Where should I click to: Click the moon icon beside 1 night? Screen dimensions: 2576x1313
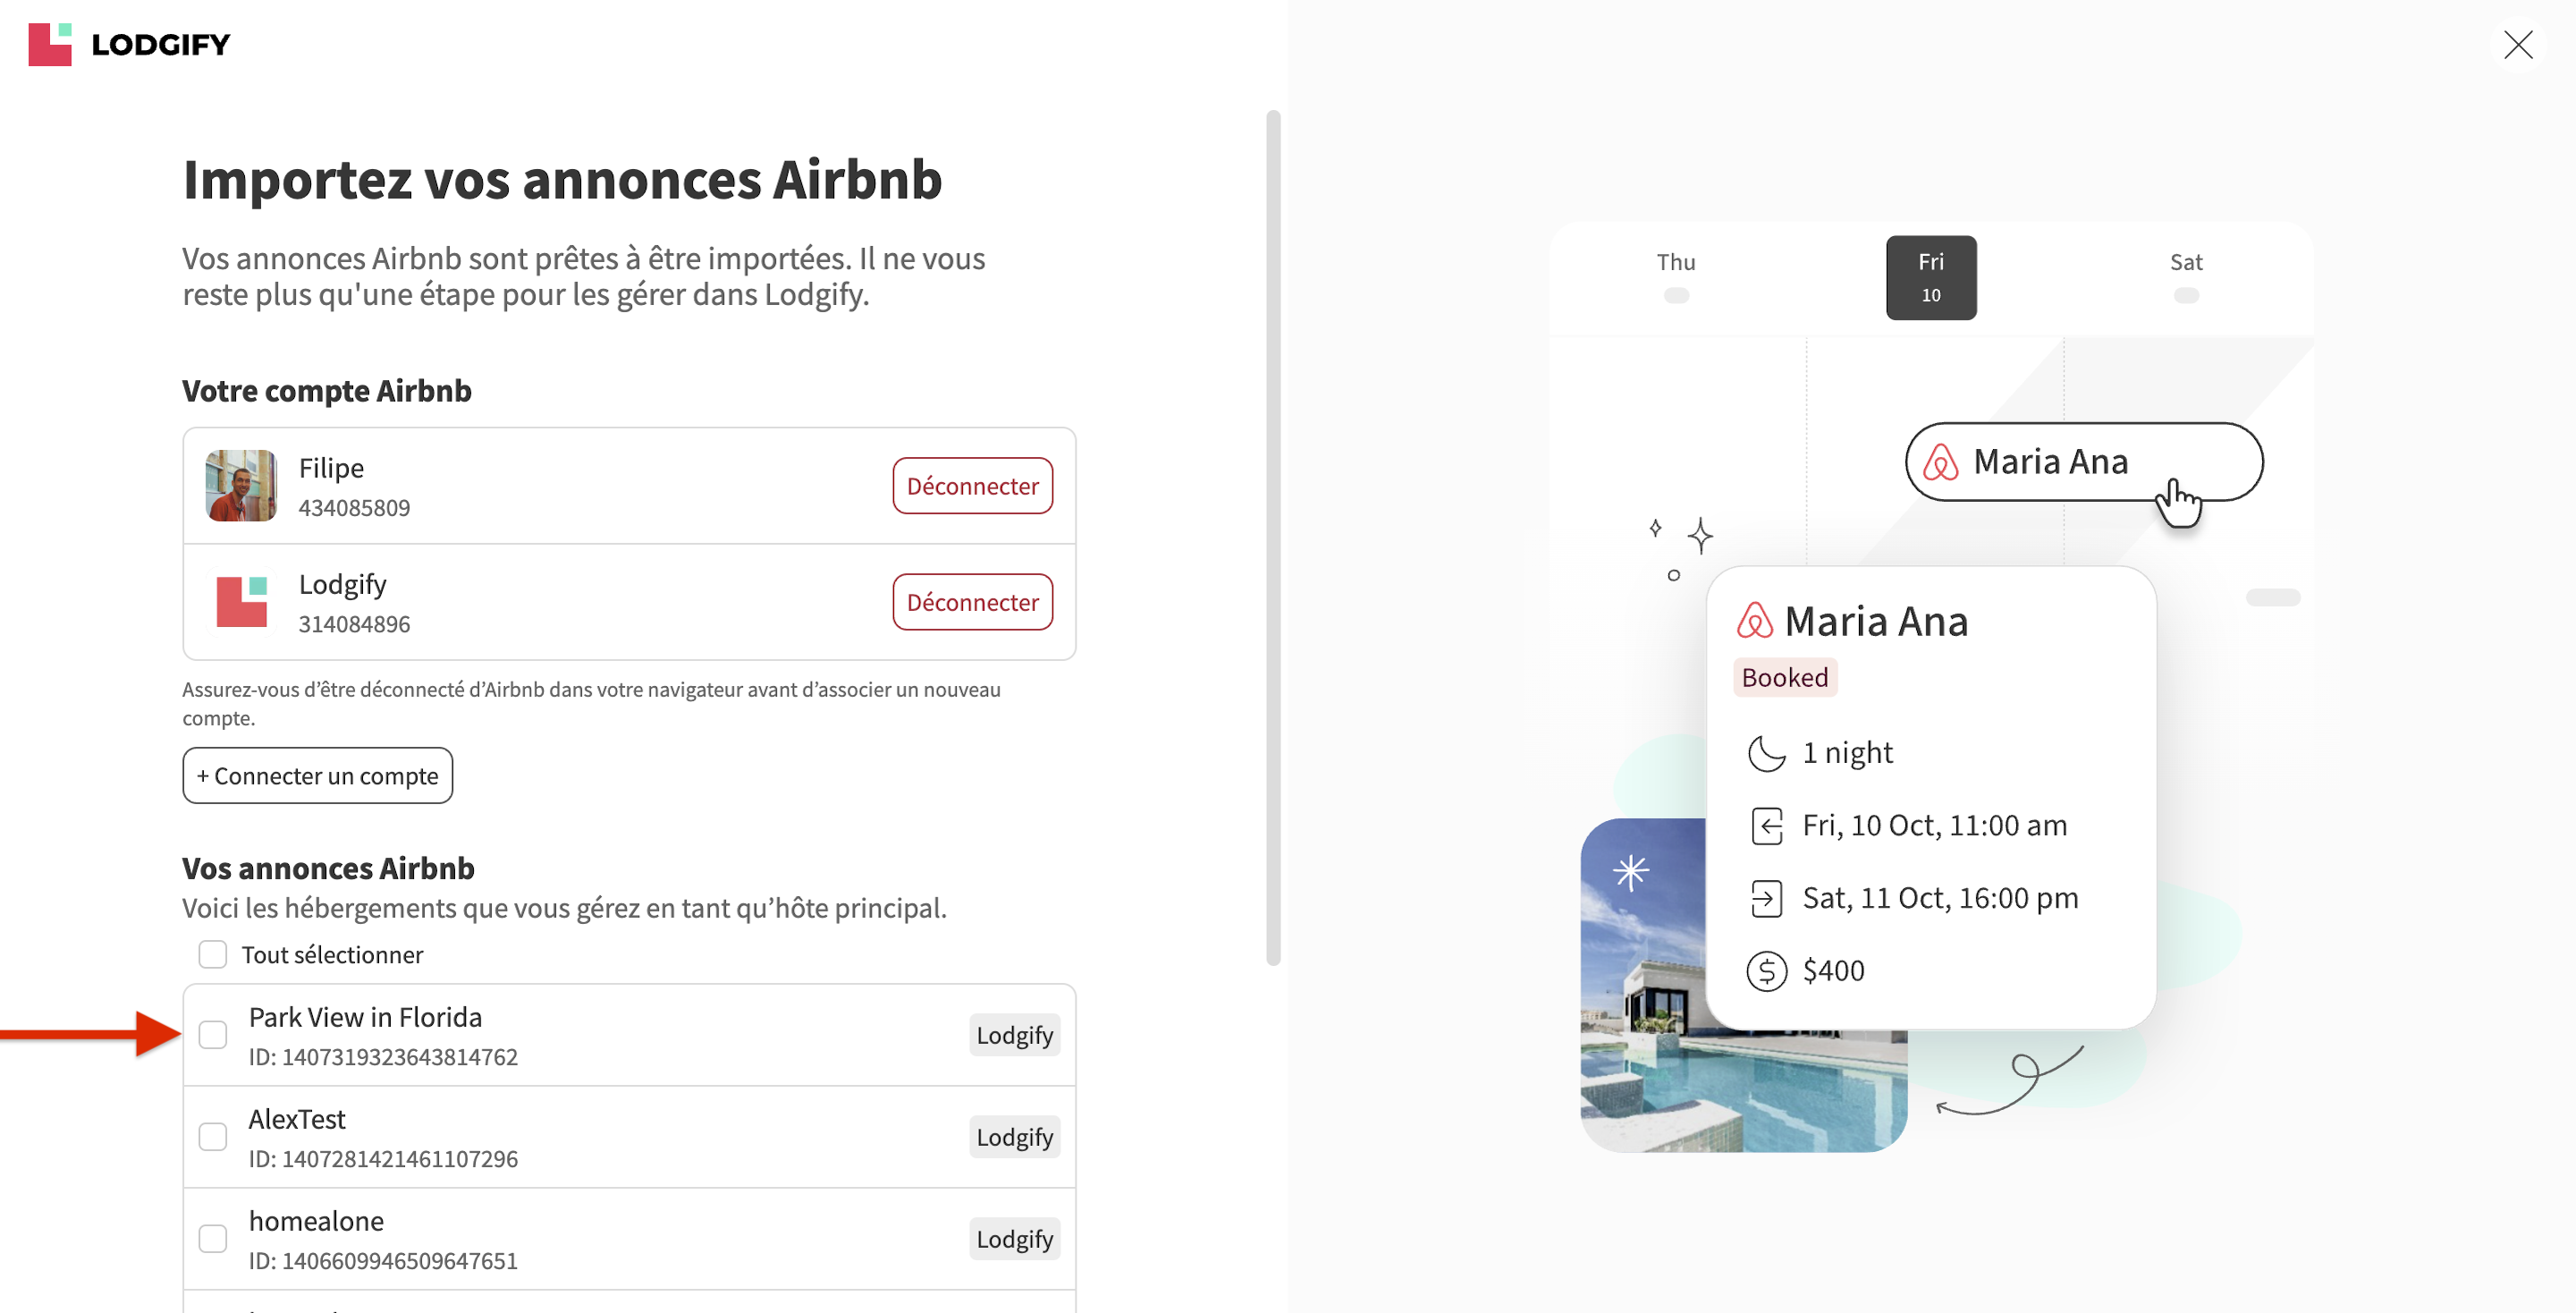(x=1766, y=753)
